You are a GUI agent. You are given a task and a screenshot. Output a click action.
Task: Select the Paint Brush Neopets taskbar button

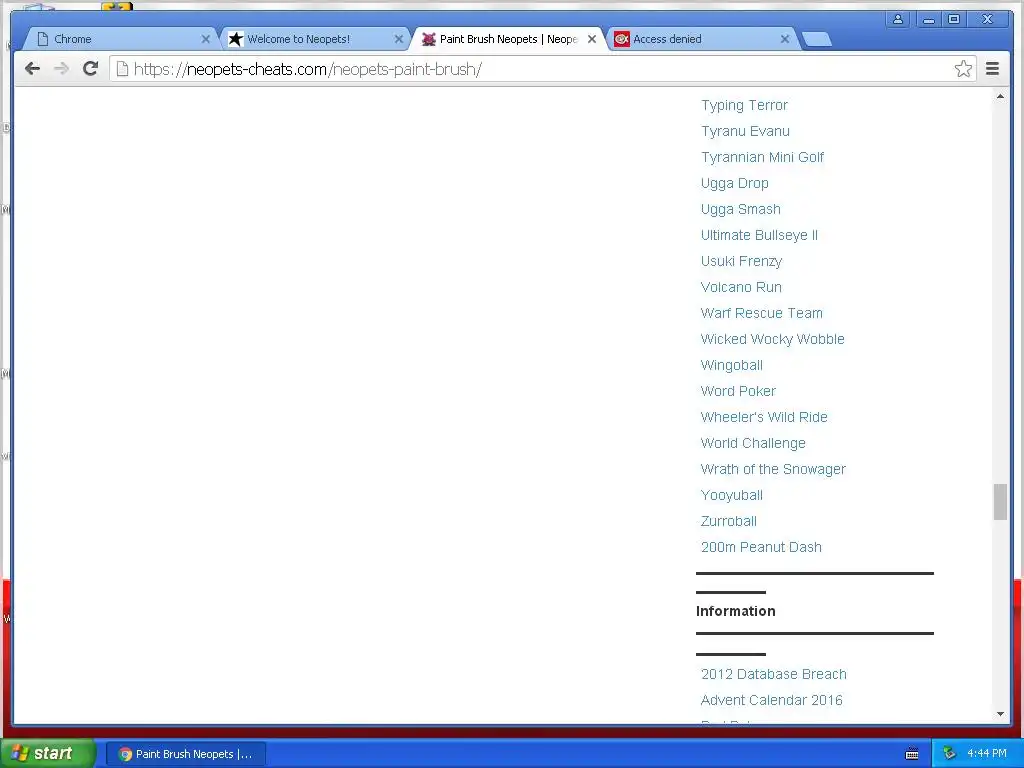click(186, 754)
